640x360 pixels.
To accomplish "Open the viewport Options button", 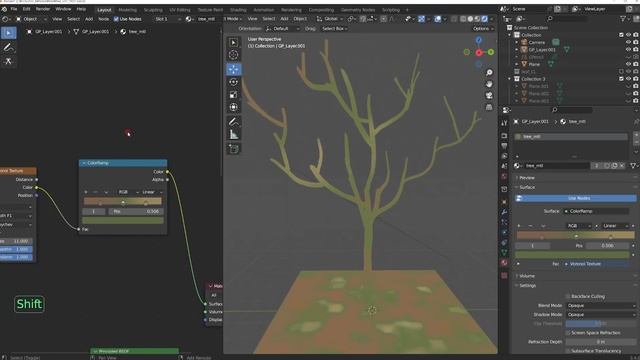I will (x=482, y=29).
